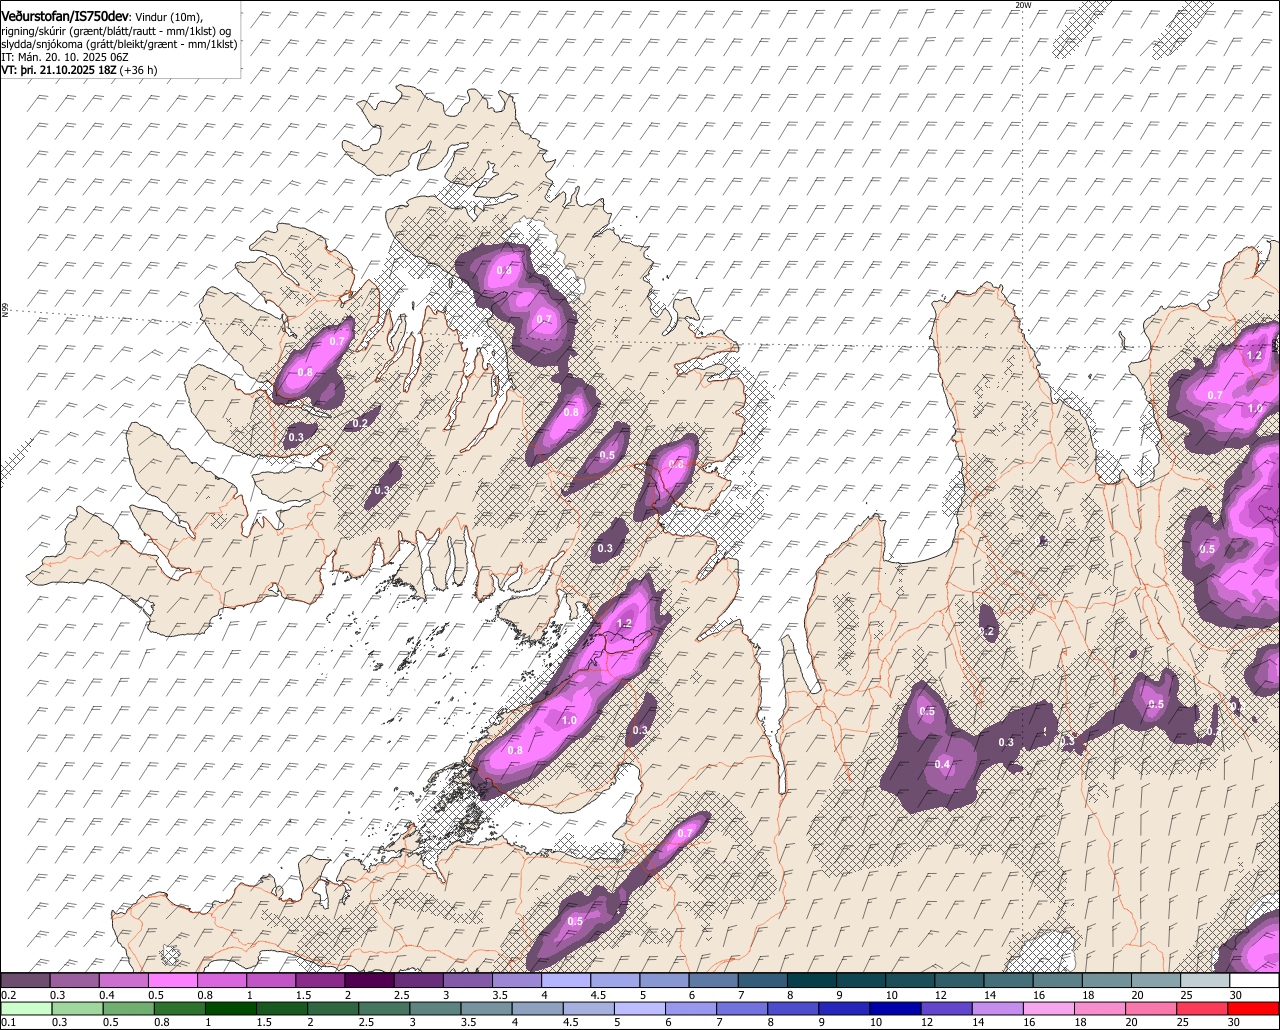Pick snow legend swatch starting at 12
The image size is (1280, 1030).
(958, 981)
